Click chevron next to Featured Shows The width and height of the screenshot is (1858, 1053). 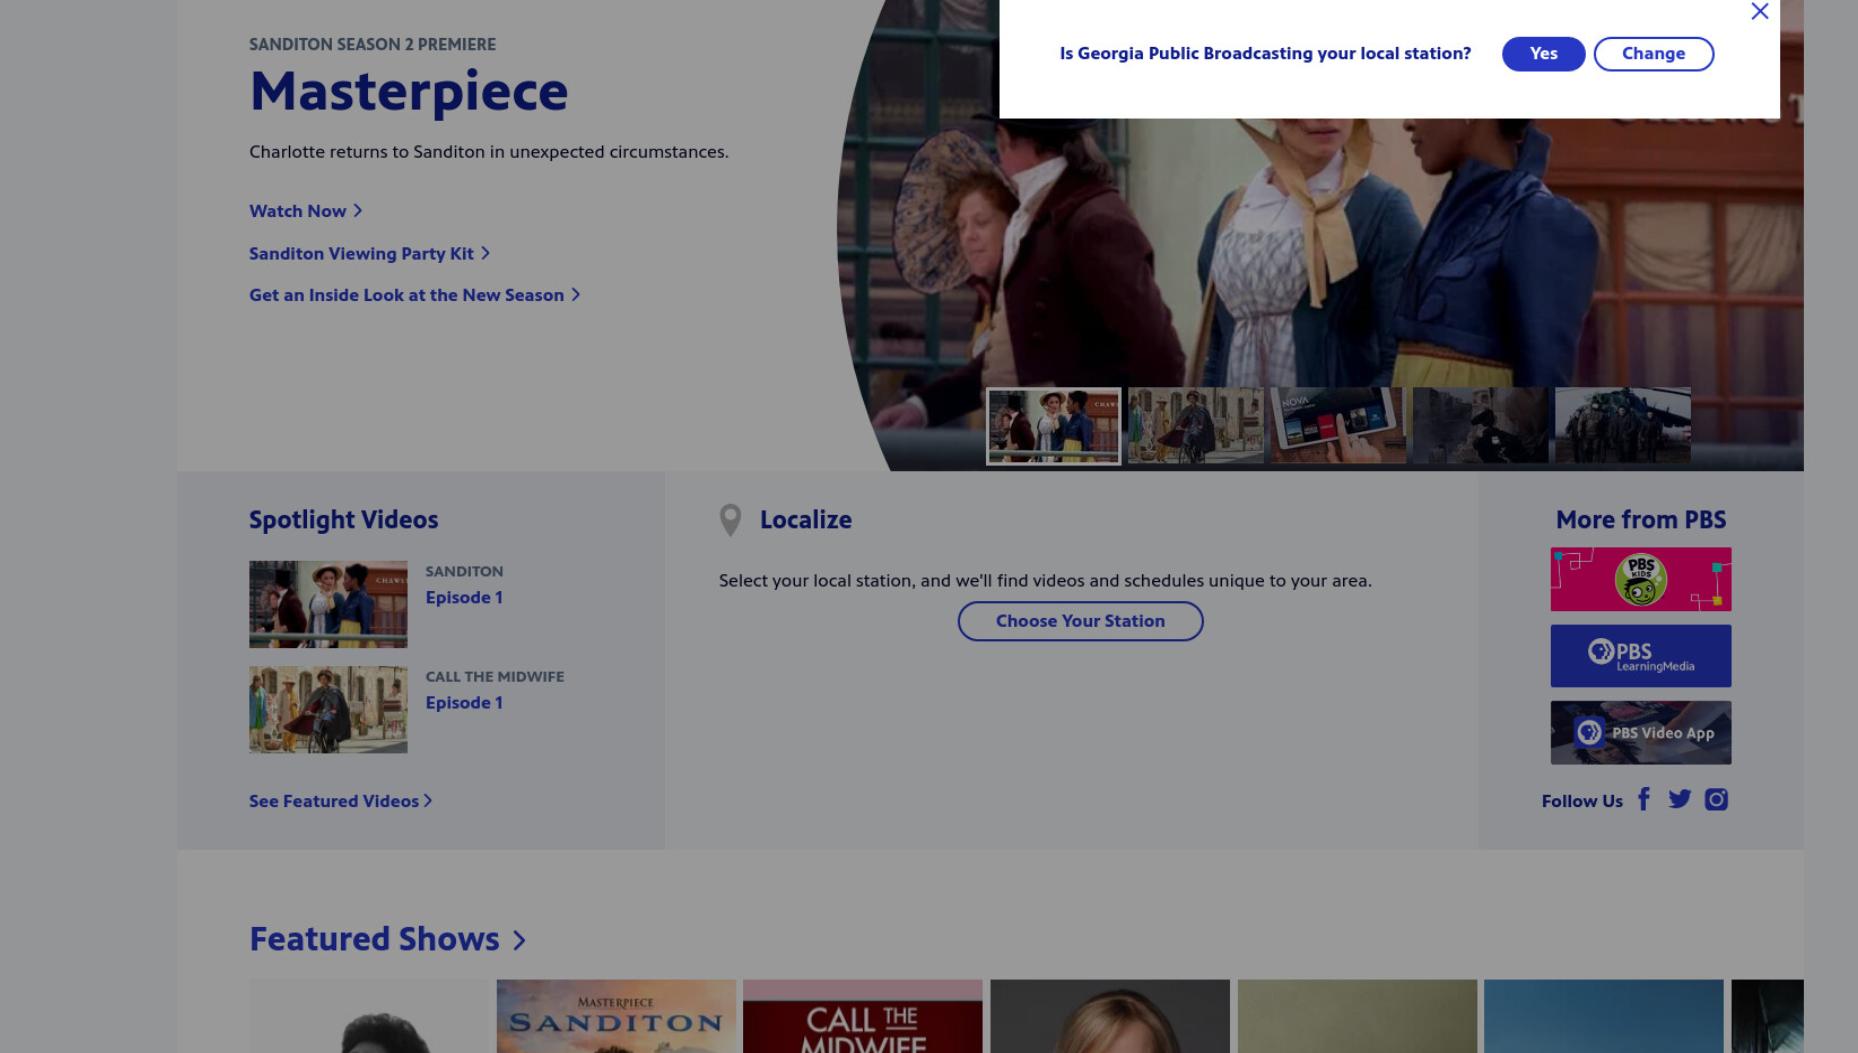point(519,940)
